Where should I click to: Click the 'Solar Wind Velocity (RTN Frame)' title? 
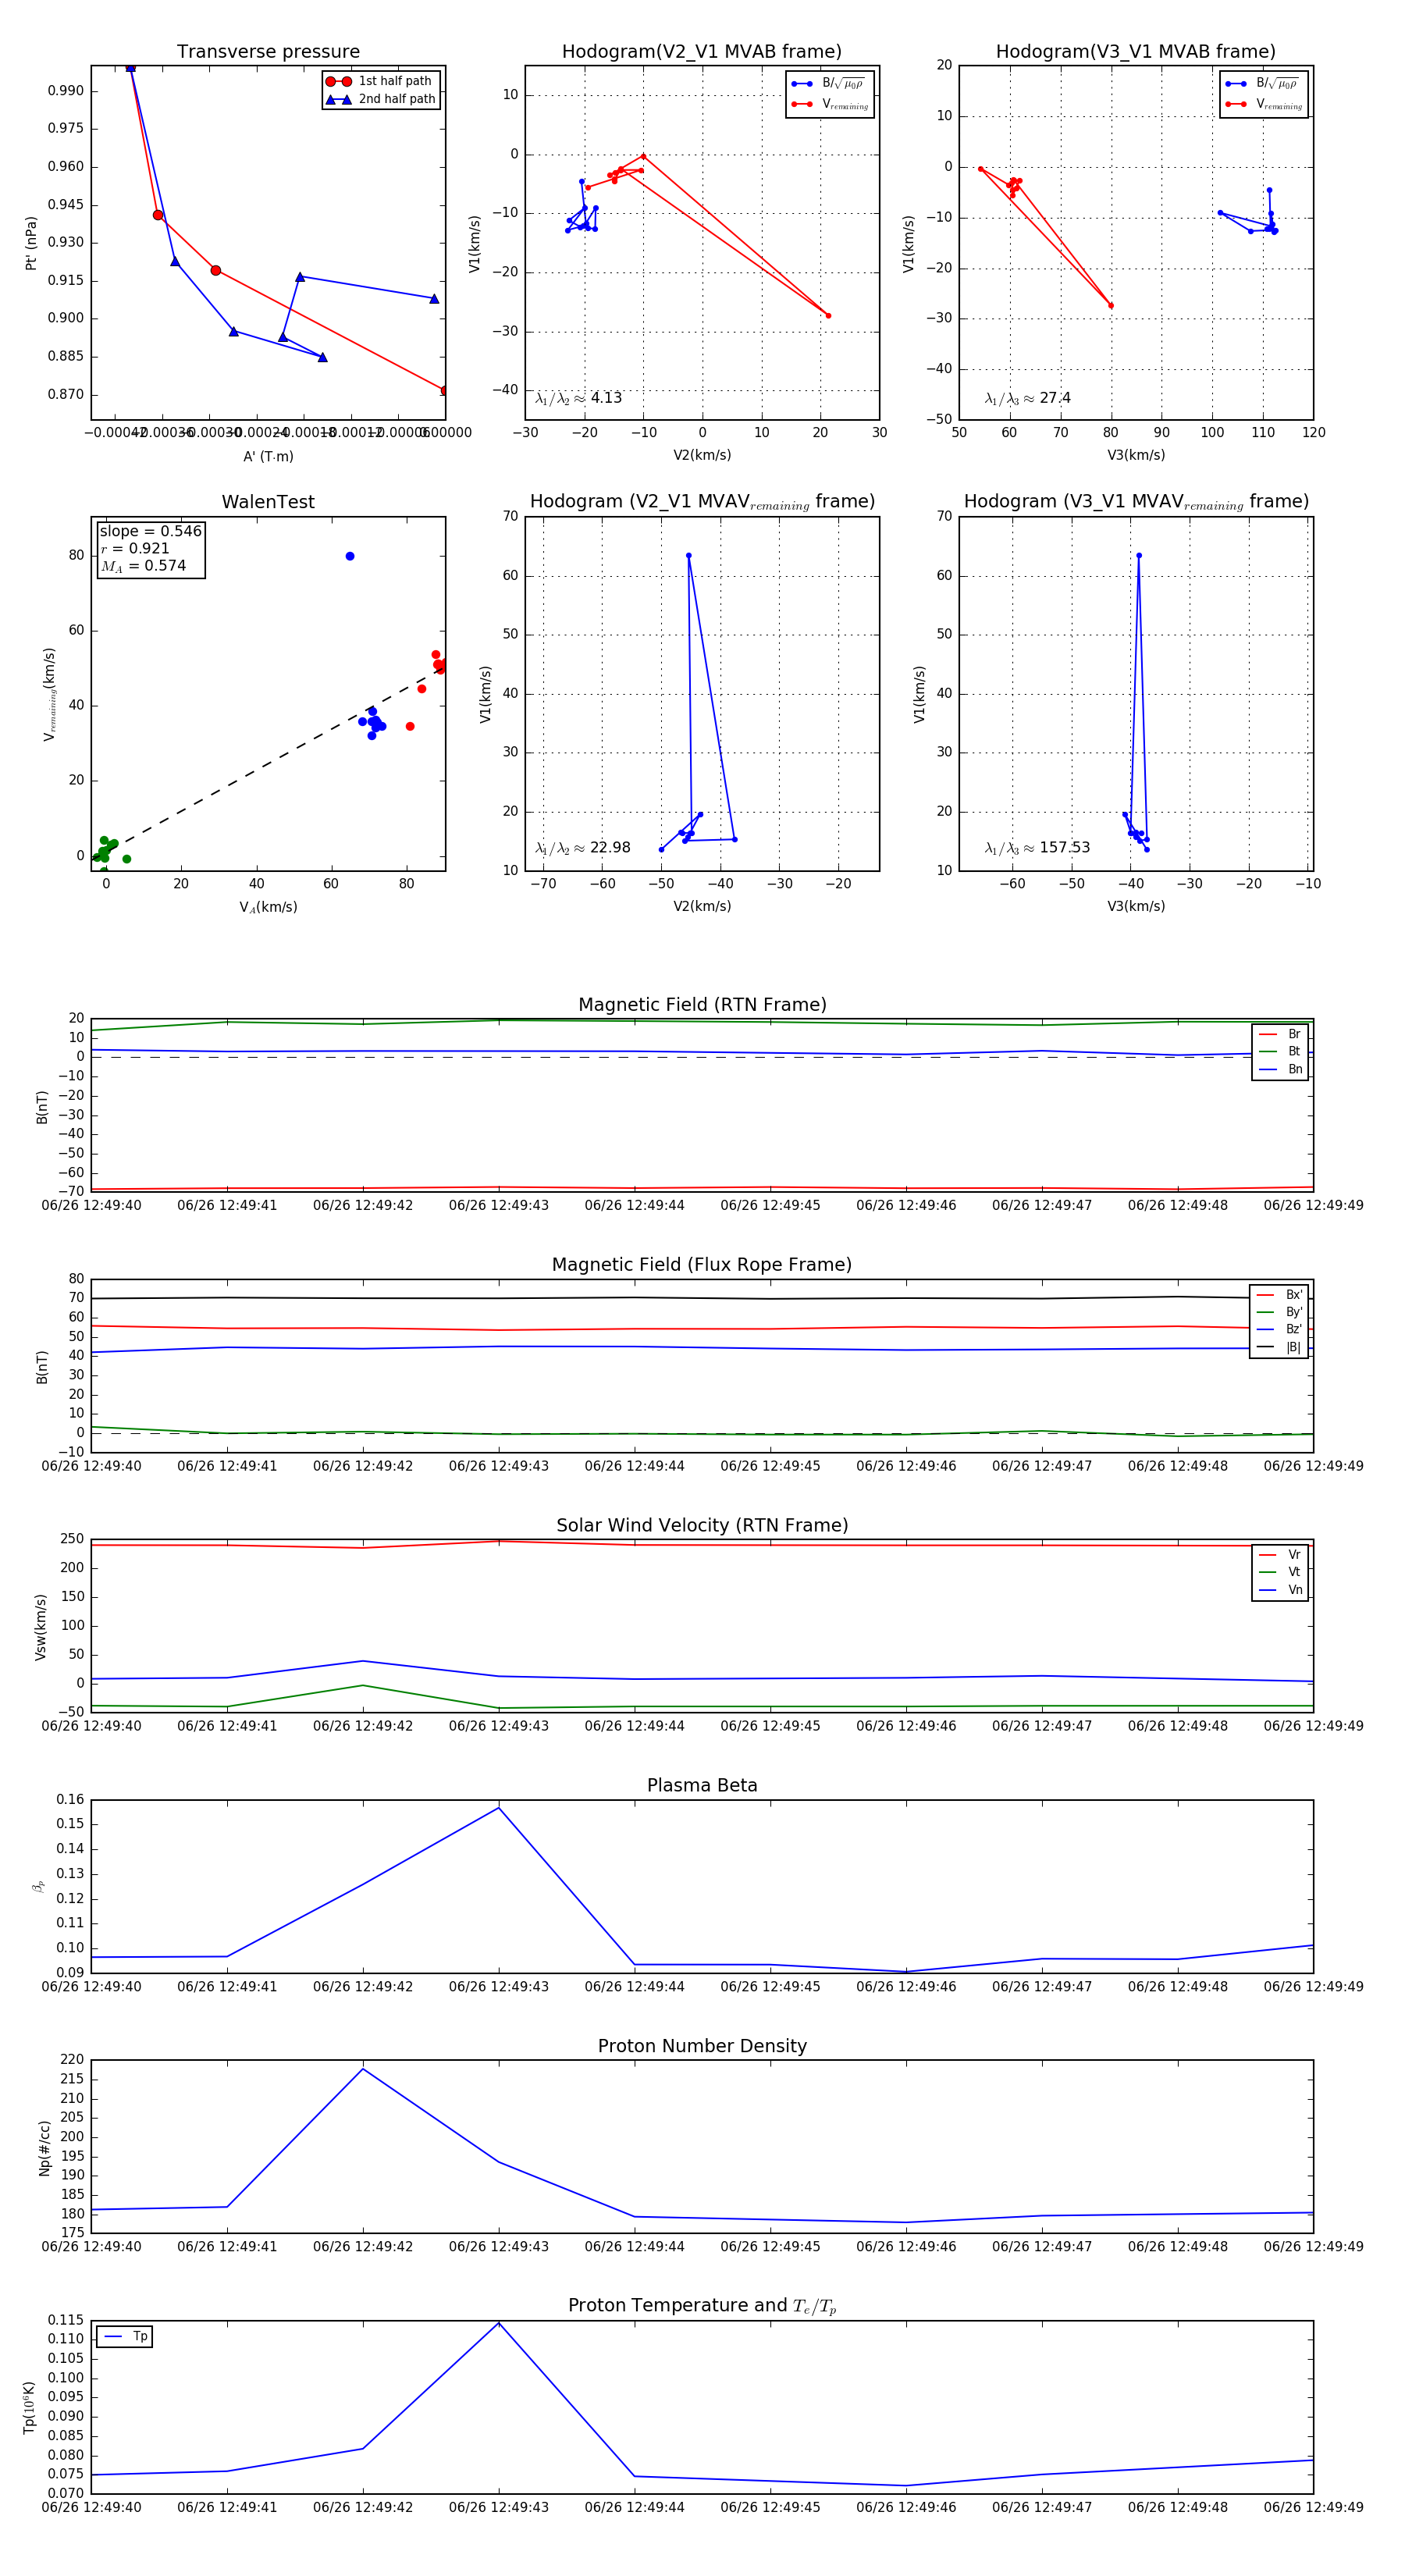click(702, 1525)
